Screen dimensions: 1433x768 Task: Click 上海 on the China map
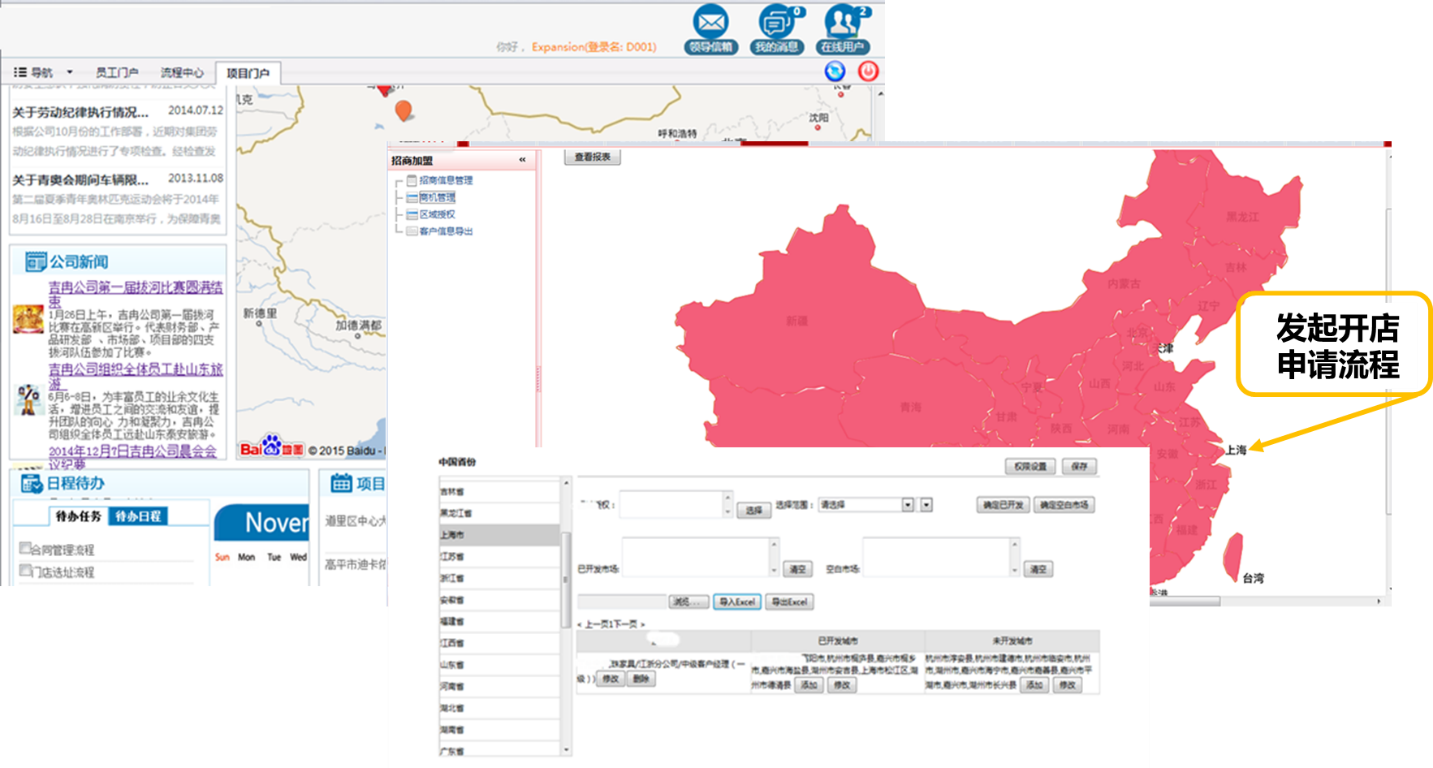coord(1235,450)
